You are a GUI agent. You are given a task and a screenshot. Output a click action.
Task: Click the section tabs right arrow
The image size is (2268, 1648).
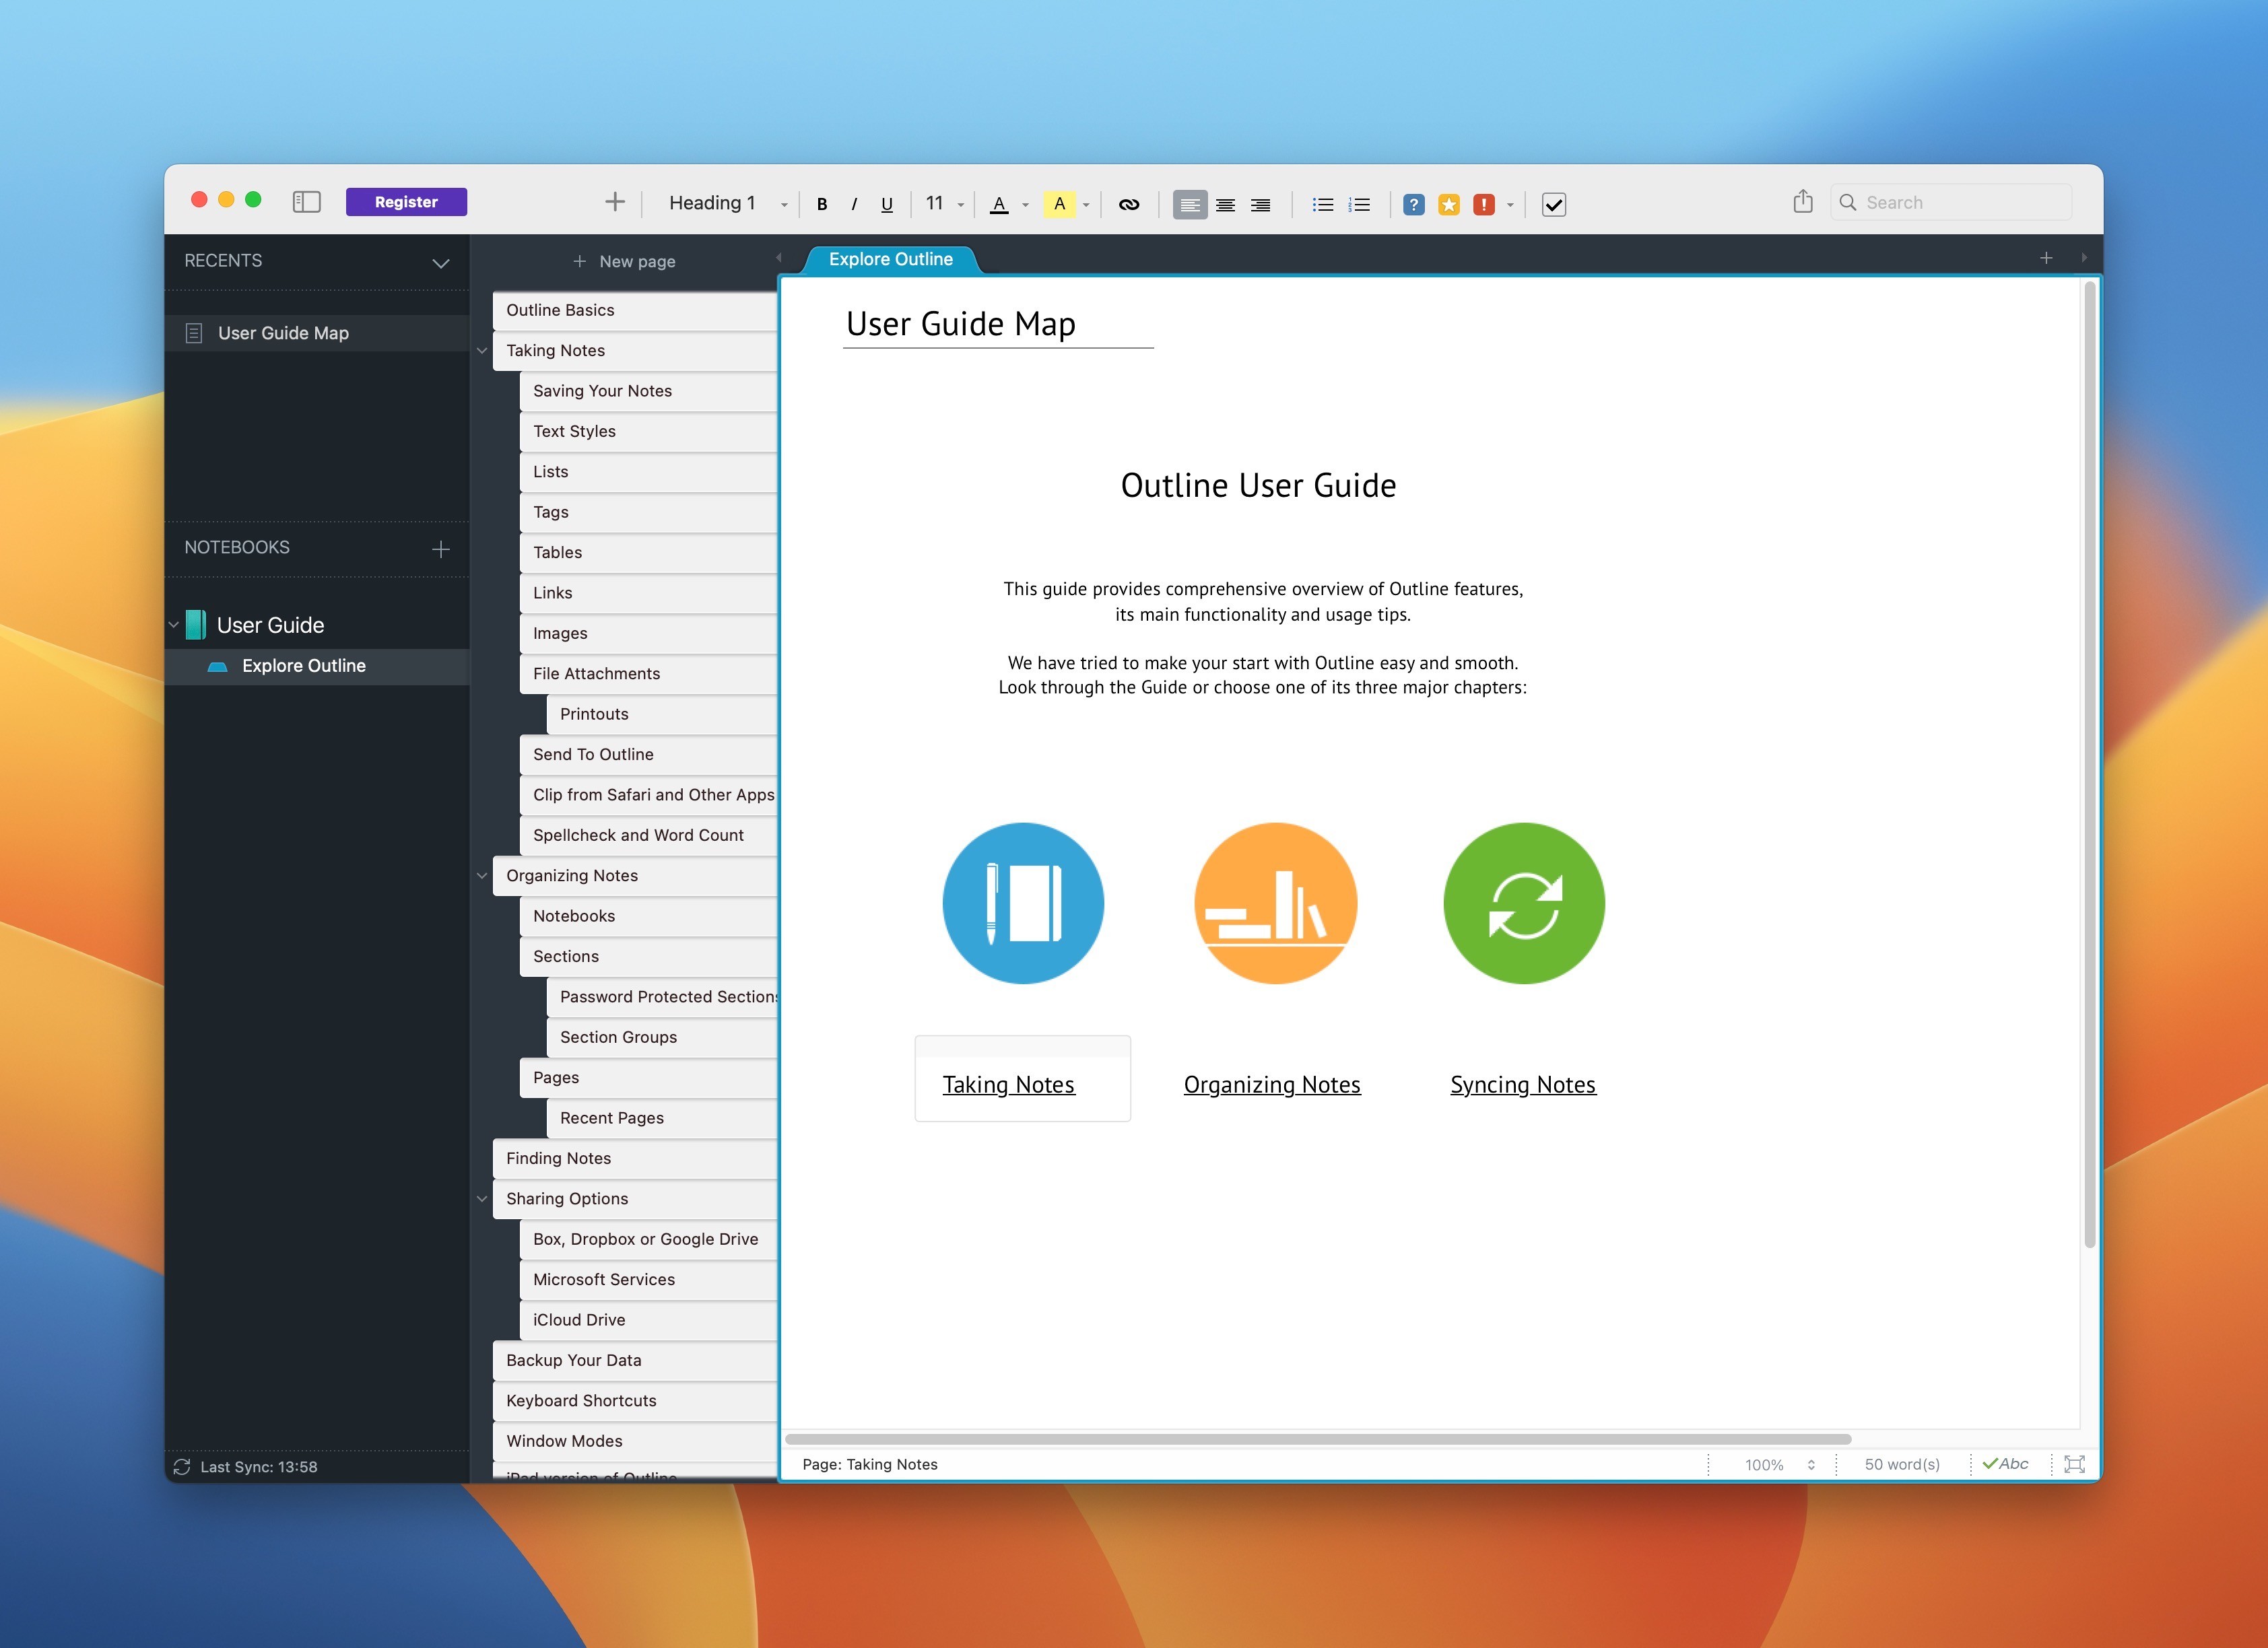tap(2084, 257)
